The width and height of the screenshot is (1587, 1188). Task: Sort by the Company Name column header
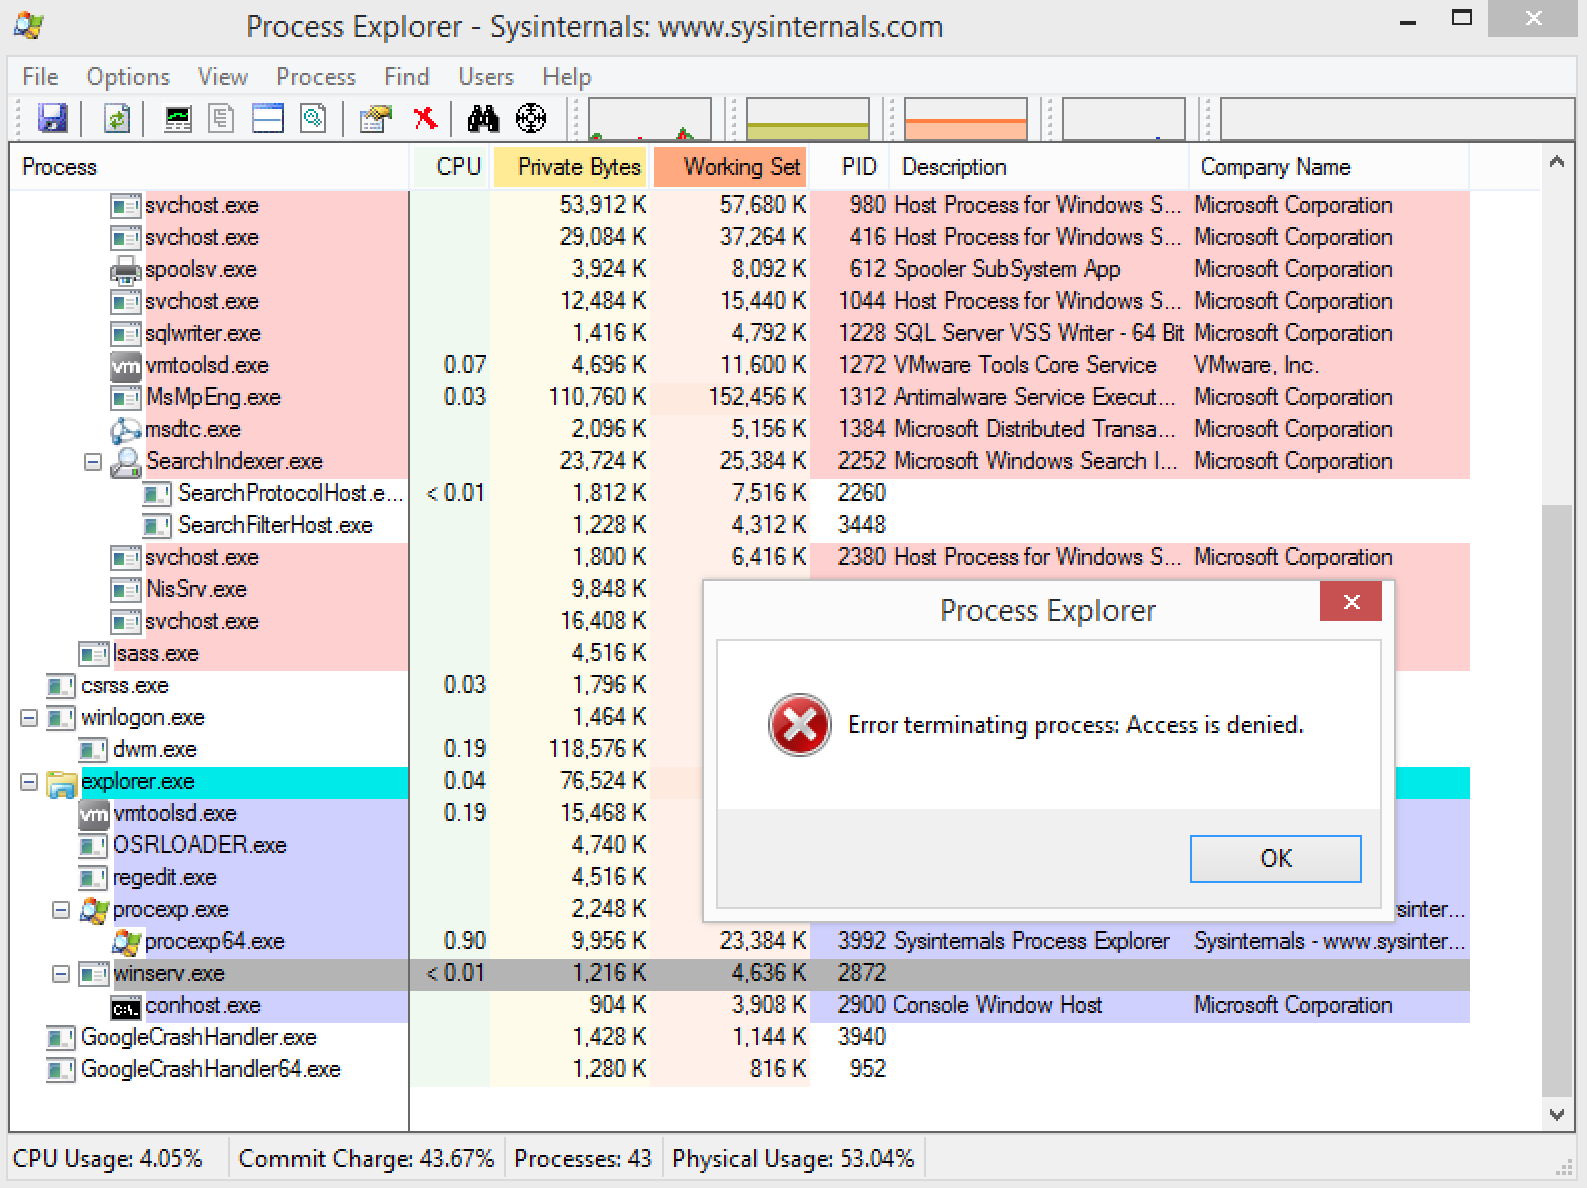[1329, 167]
